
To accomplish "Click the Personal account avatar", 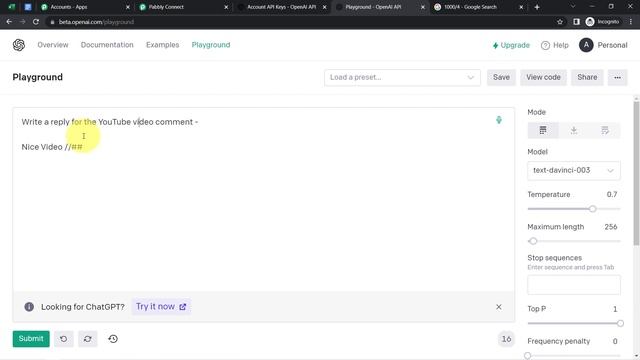I will pos(586,45).
